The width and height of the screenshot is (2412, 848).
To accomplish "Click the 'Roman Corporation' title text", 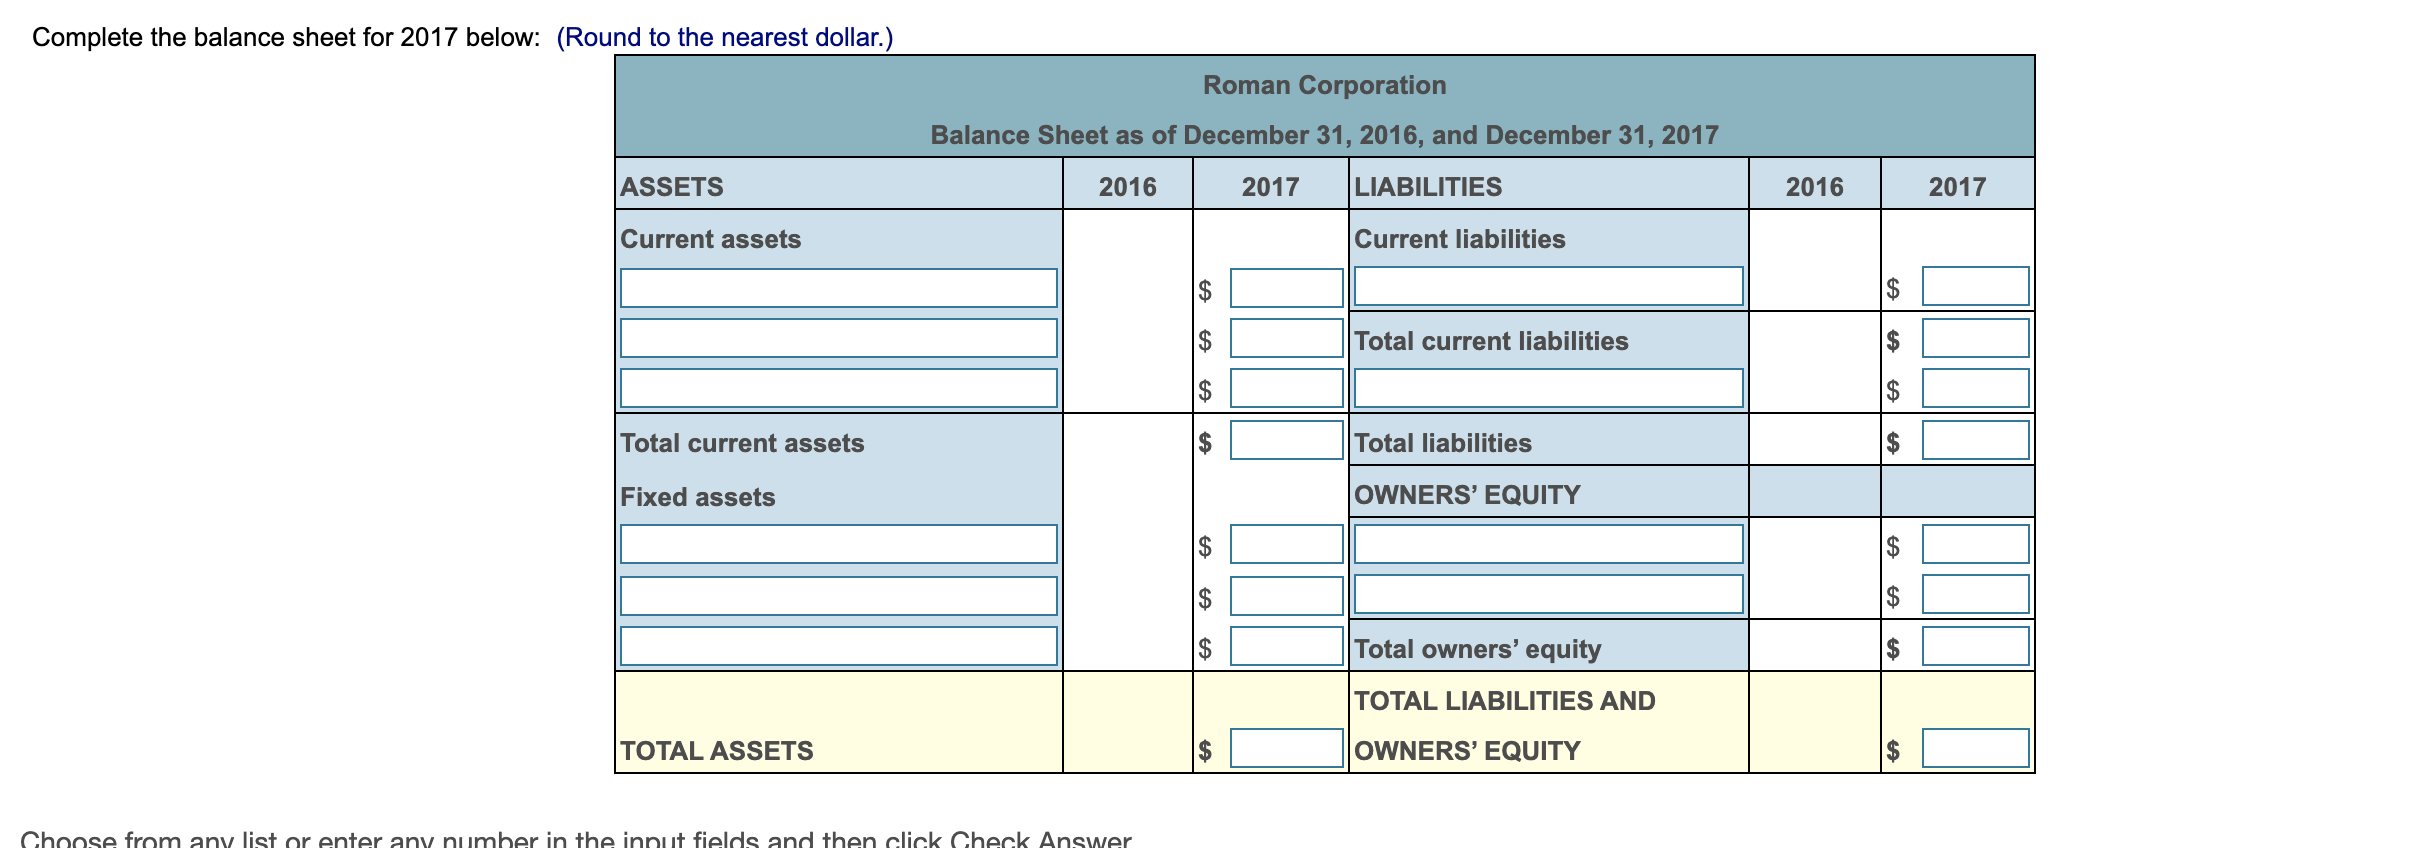I will click(x=1324, y=85).
